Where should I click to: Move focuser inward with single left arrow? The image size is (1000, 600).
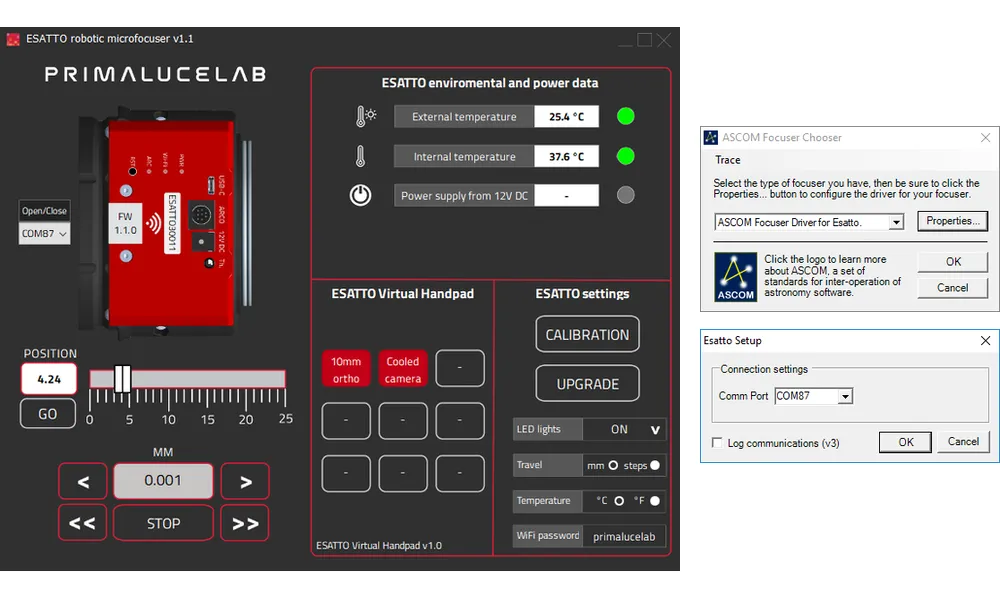(x=83, y=481)
